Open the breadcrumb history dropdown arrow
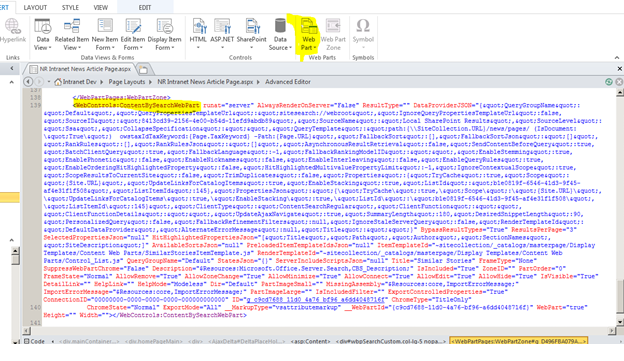 [49, 82]
